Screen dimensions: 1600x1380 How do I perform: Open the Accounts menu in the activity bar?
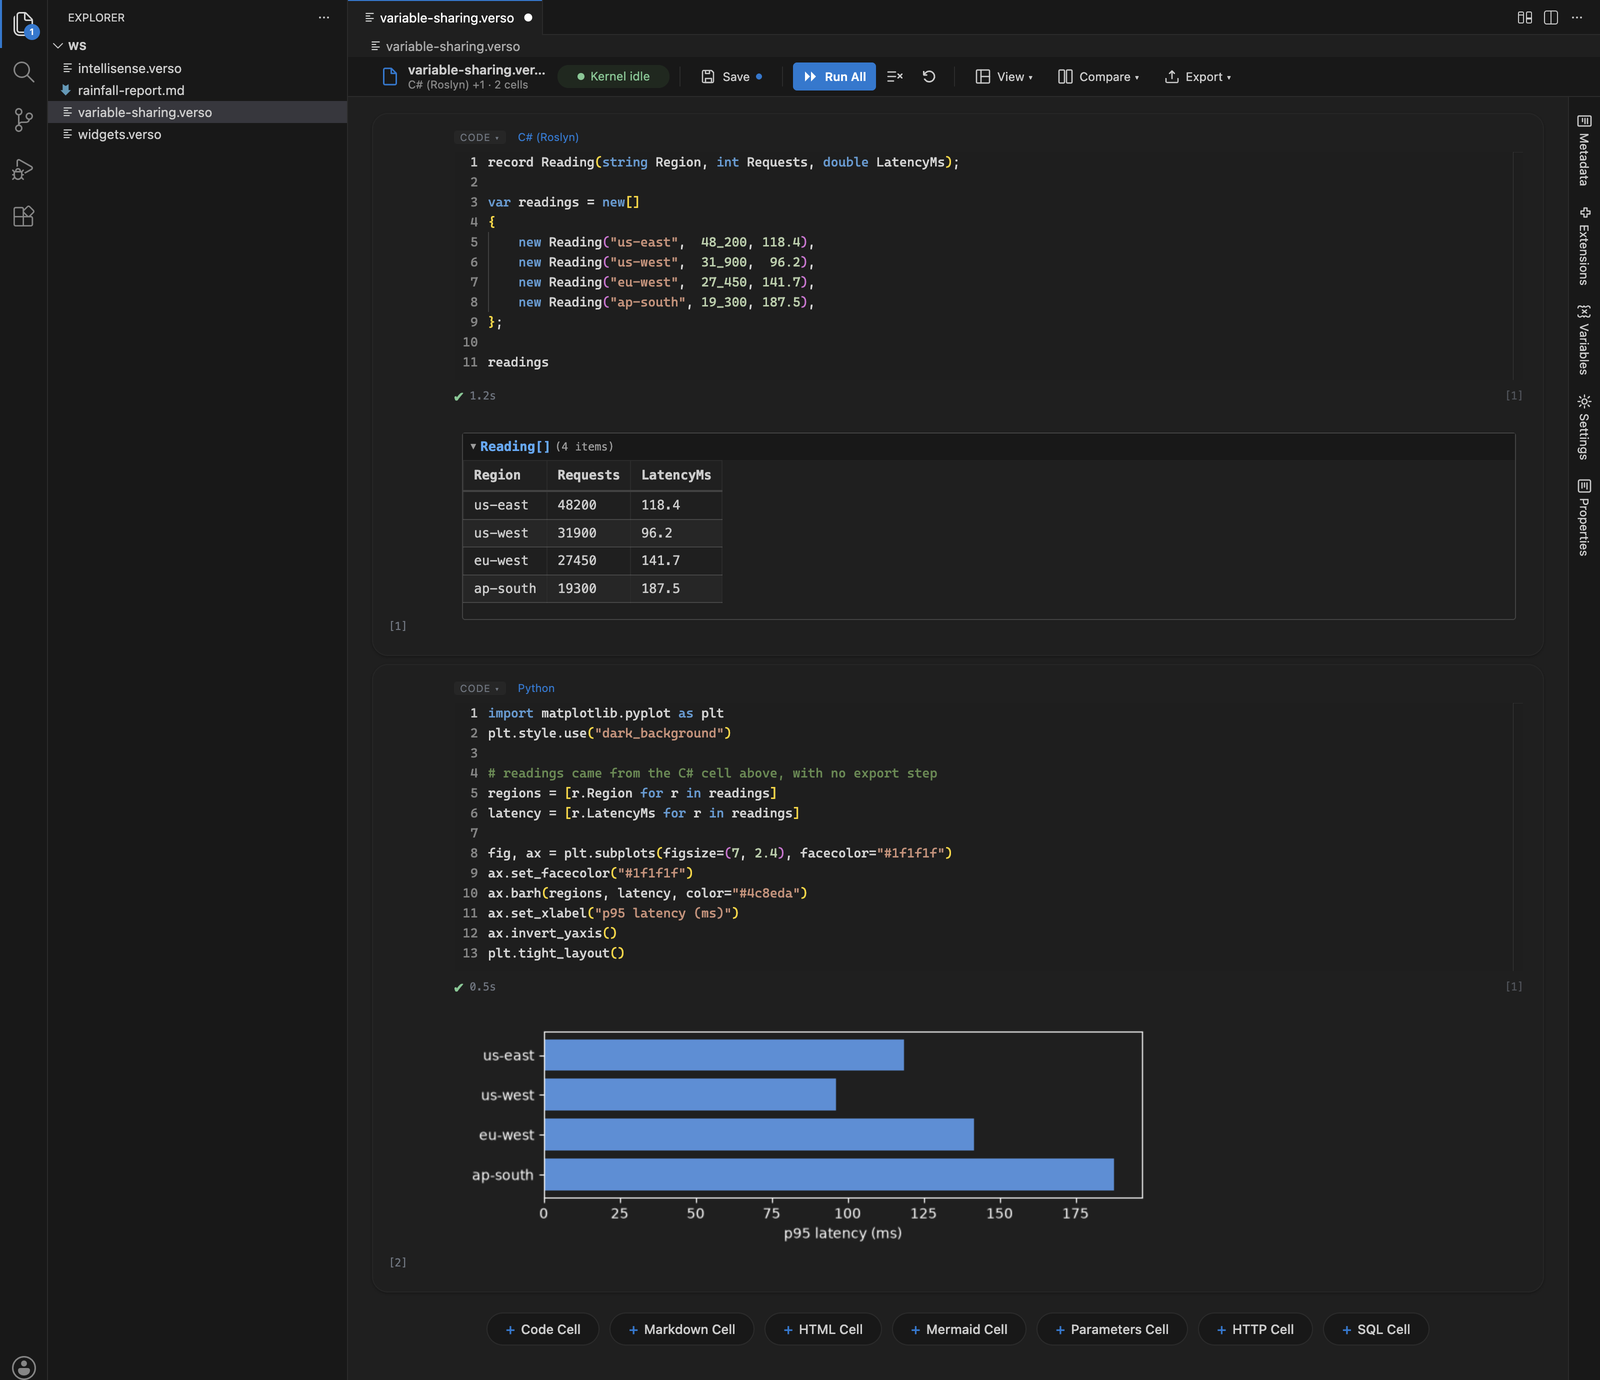pos(23,1367)
